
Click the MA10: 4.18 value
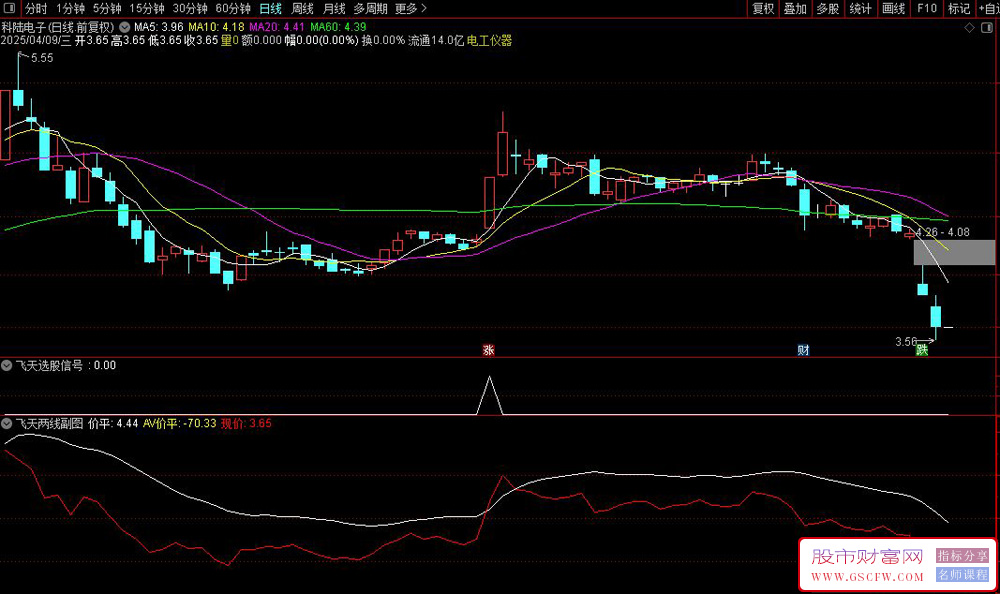(x=216, y=27)
